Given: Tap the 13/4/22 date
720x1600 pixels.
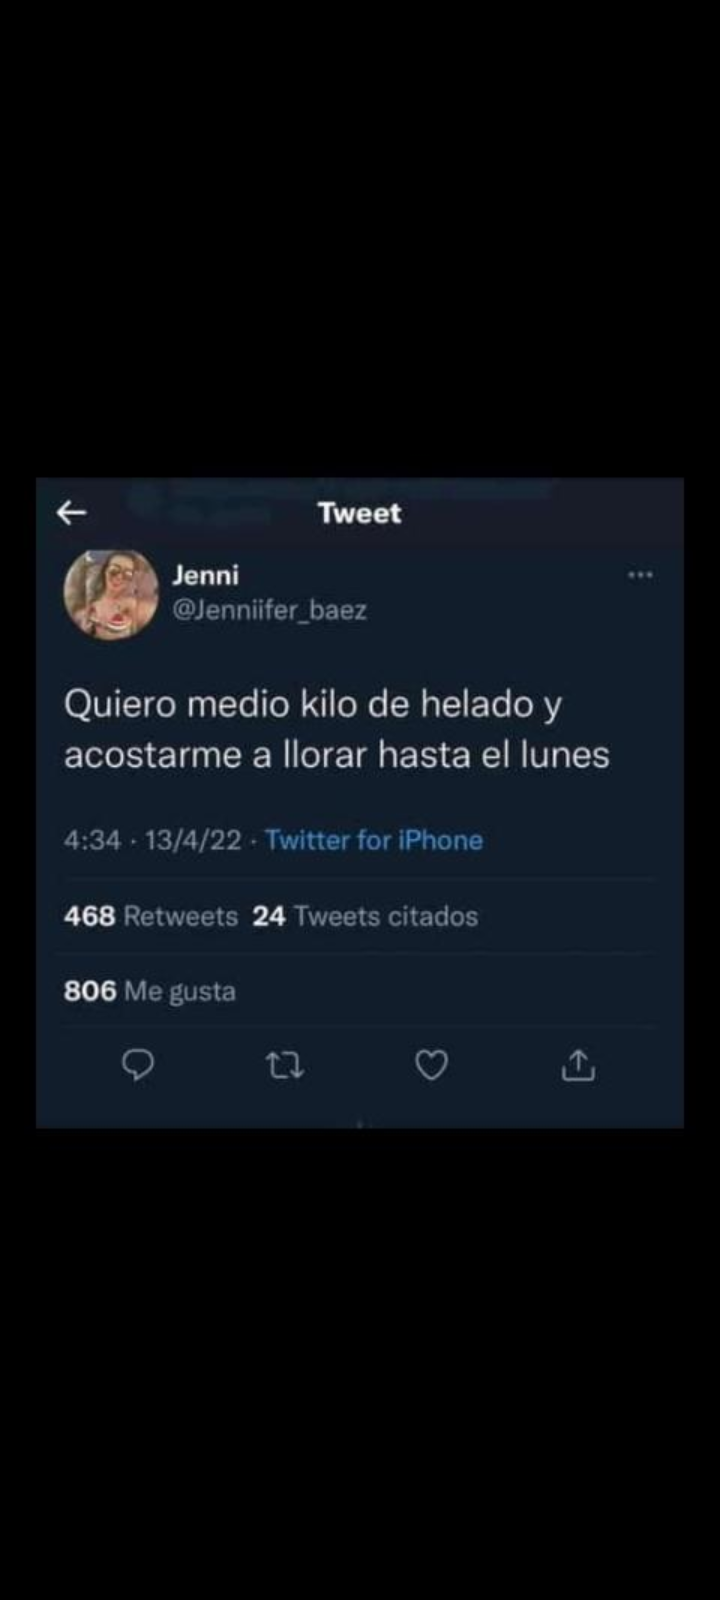Looking at the screenshot, I should point(193,840).
